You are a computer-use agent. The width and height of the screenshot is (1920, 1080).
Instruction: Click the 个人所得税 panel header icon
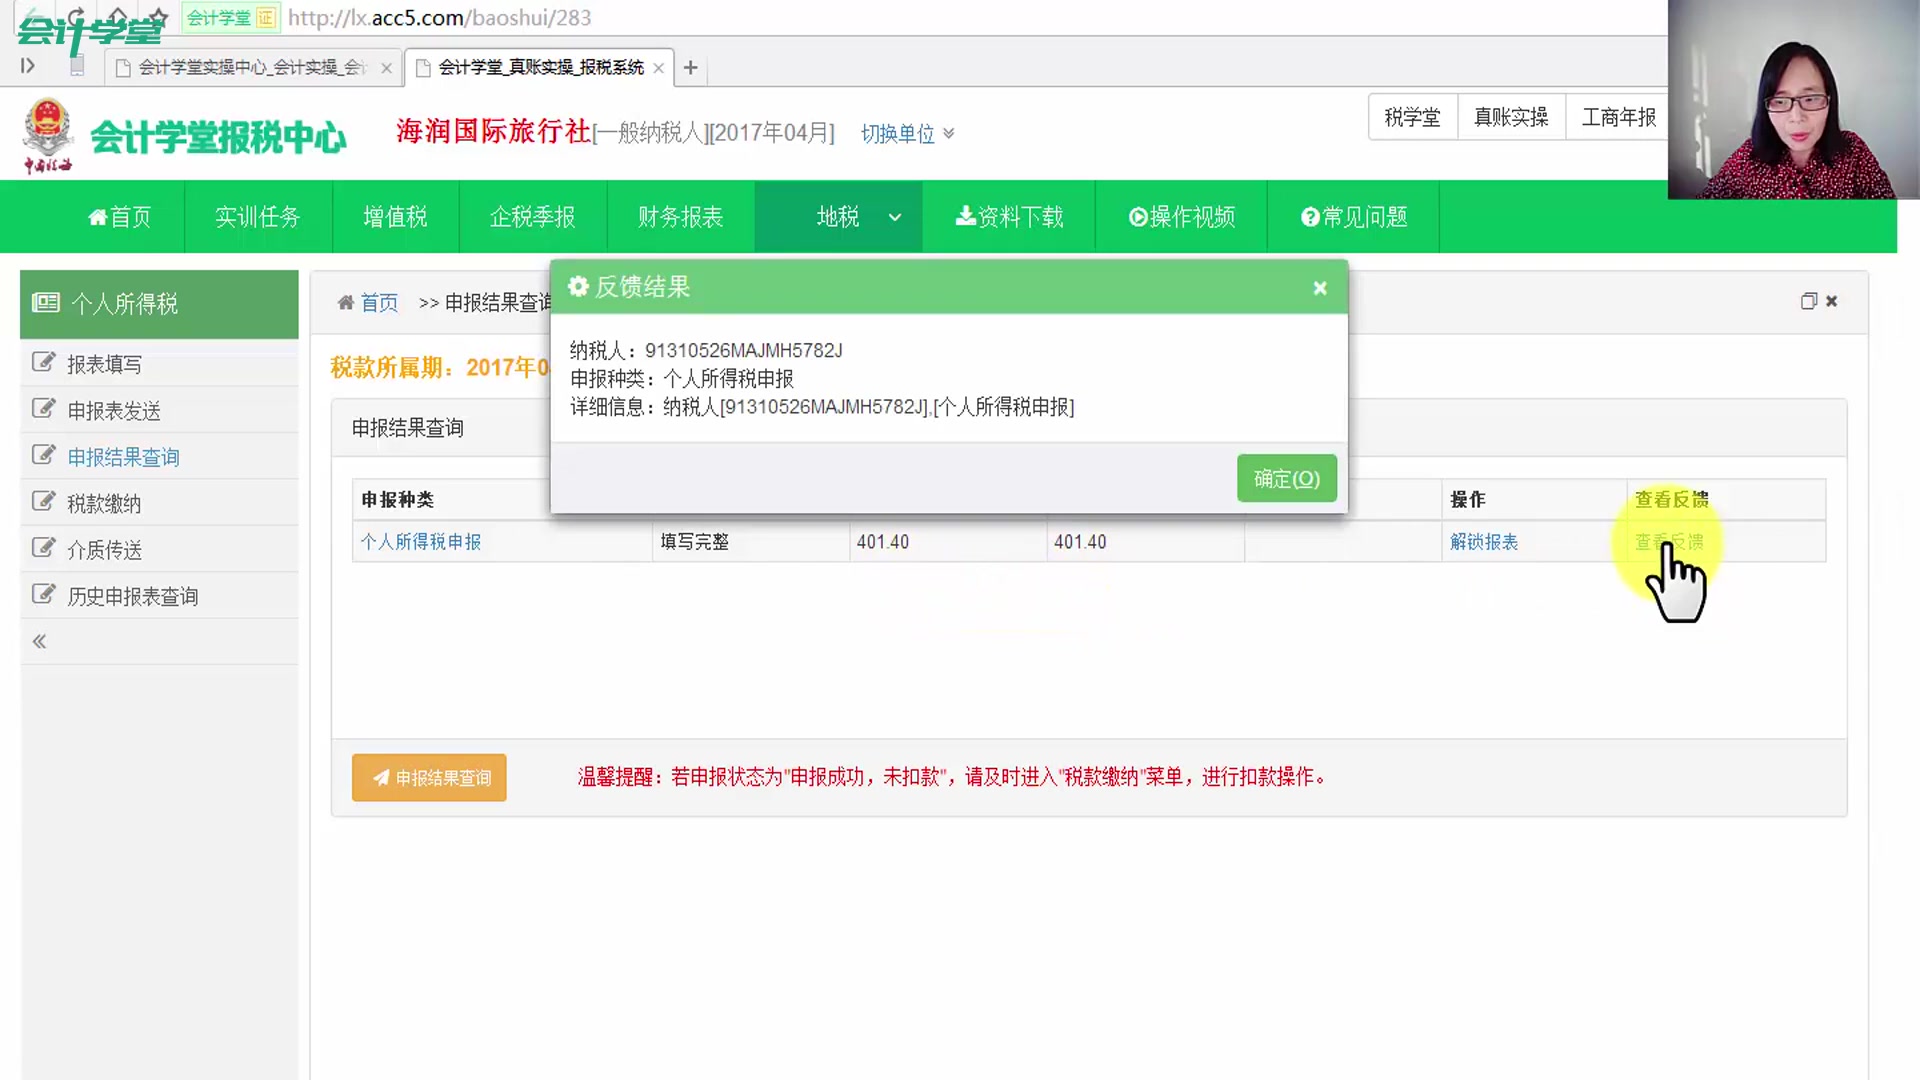[46, 303]
